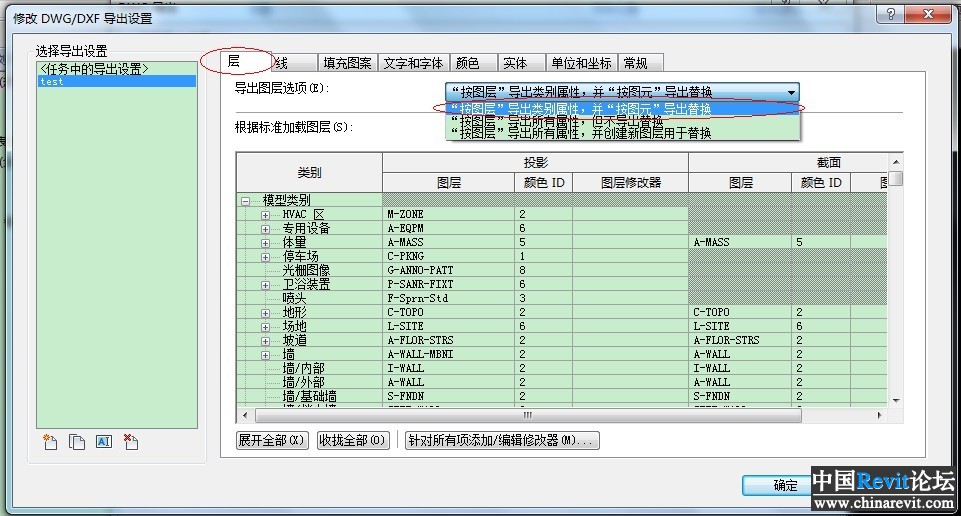Expand the 地形 category
The height and width of the screenshot is (516, 961).
pyautogui.click(x=265, y=313)
